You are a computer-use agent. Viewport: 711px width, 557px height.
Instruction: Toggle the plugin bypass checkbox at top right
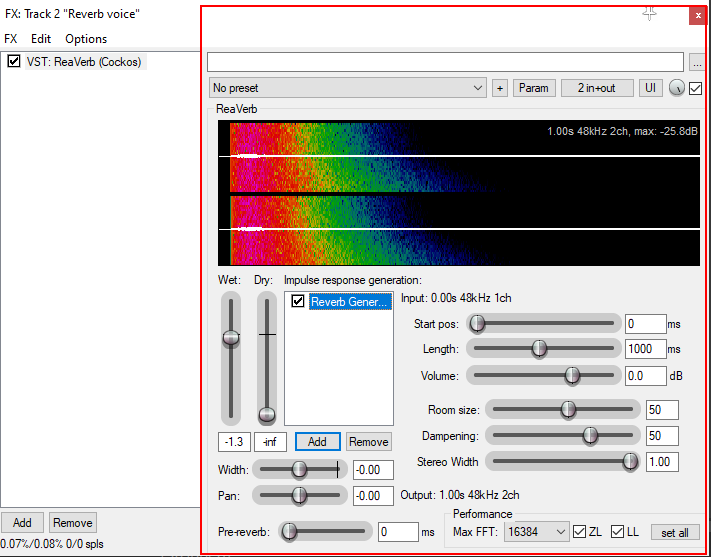click(x=695, y=88)
